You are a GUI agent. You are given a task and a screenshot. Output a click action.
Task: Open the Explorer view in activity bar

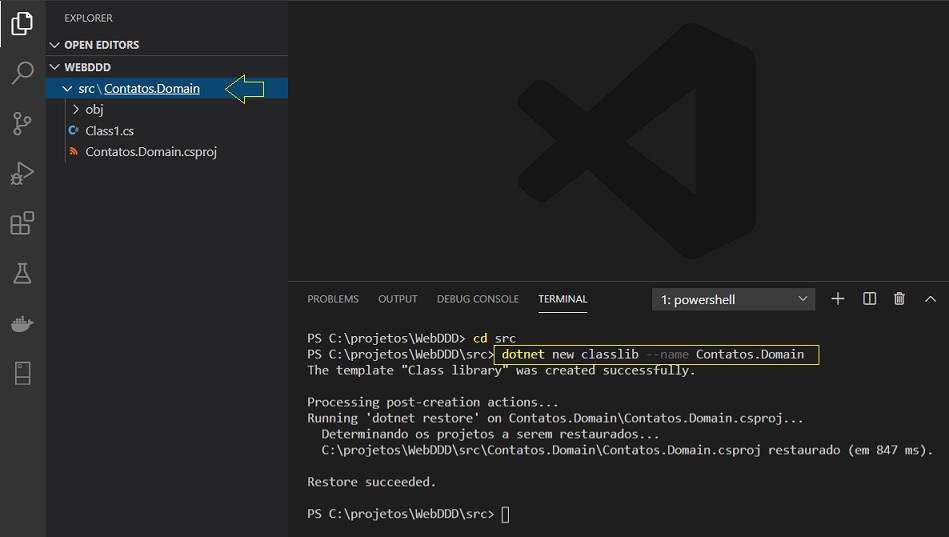coord(22,23)
